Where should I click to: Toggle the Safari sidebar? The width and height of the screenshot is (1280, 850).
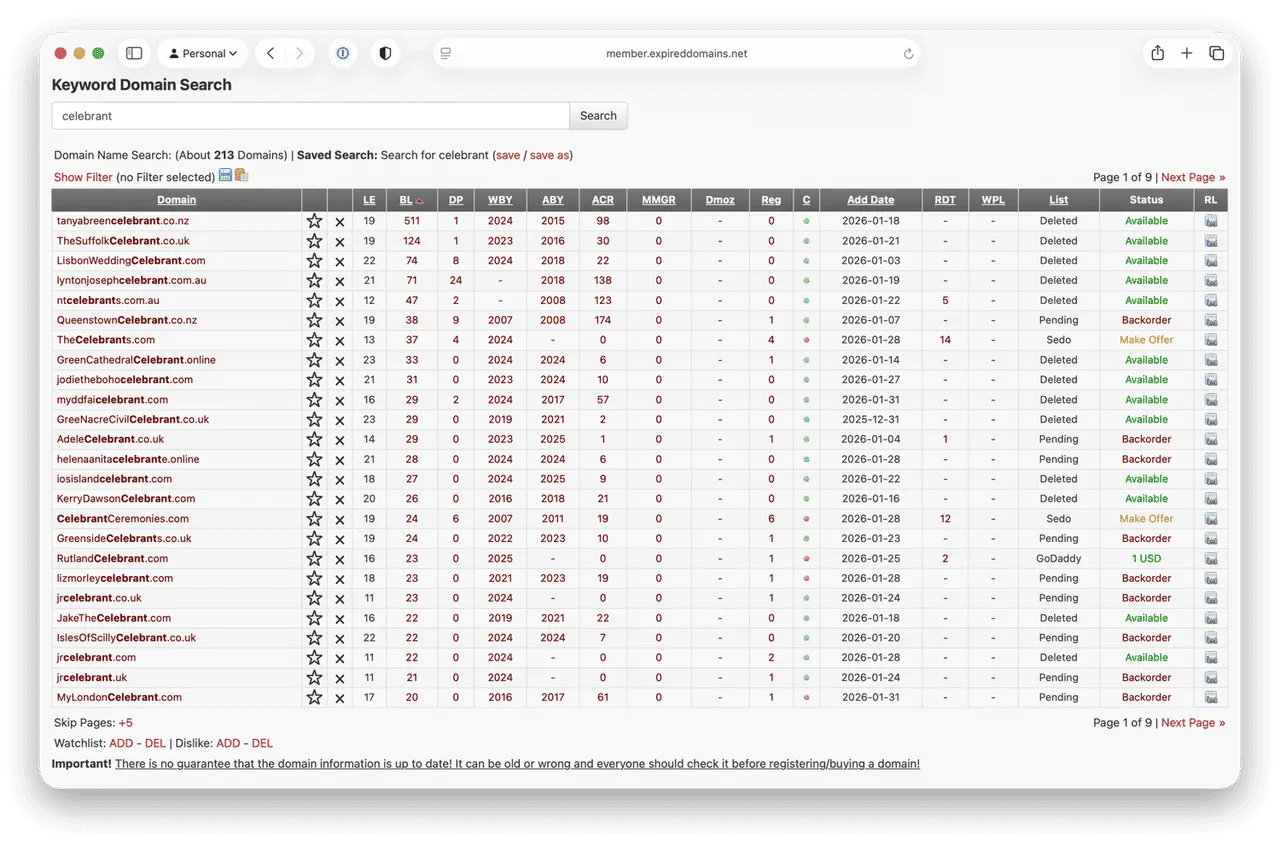[134, 53]
